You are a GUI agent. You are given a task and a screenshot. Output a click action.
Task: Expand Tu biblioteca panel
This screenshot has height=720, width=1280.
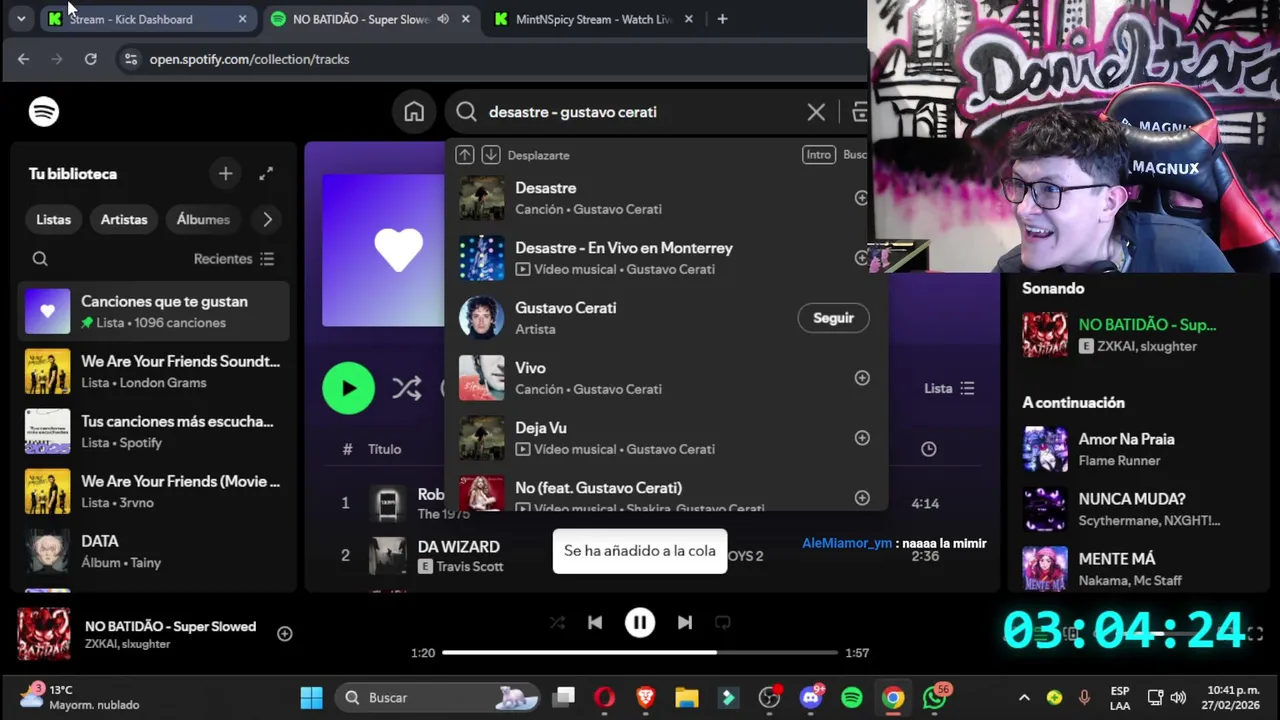tap(266, 174)
